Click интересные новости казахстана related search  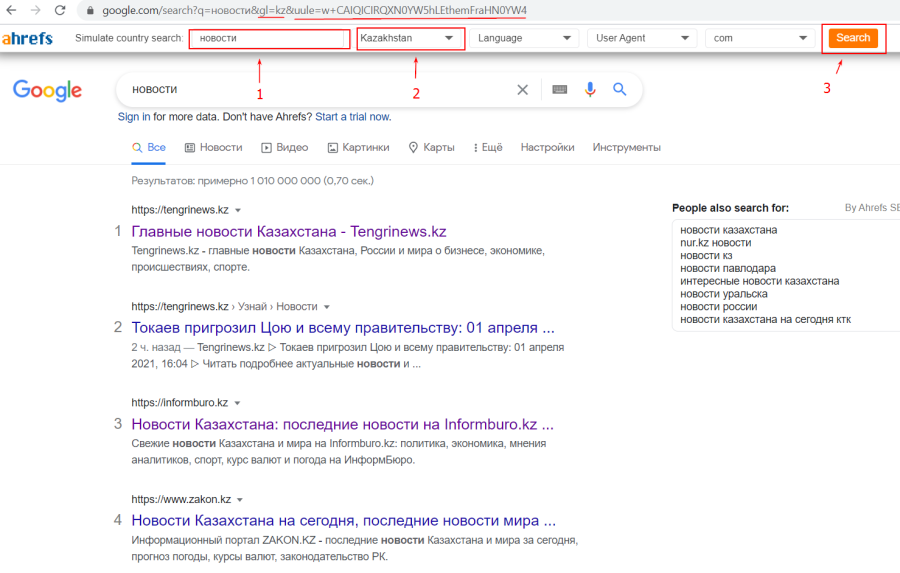pos(759,281)
